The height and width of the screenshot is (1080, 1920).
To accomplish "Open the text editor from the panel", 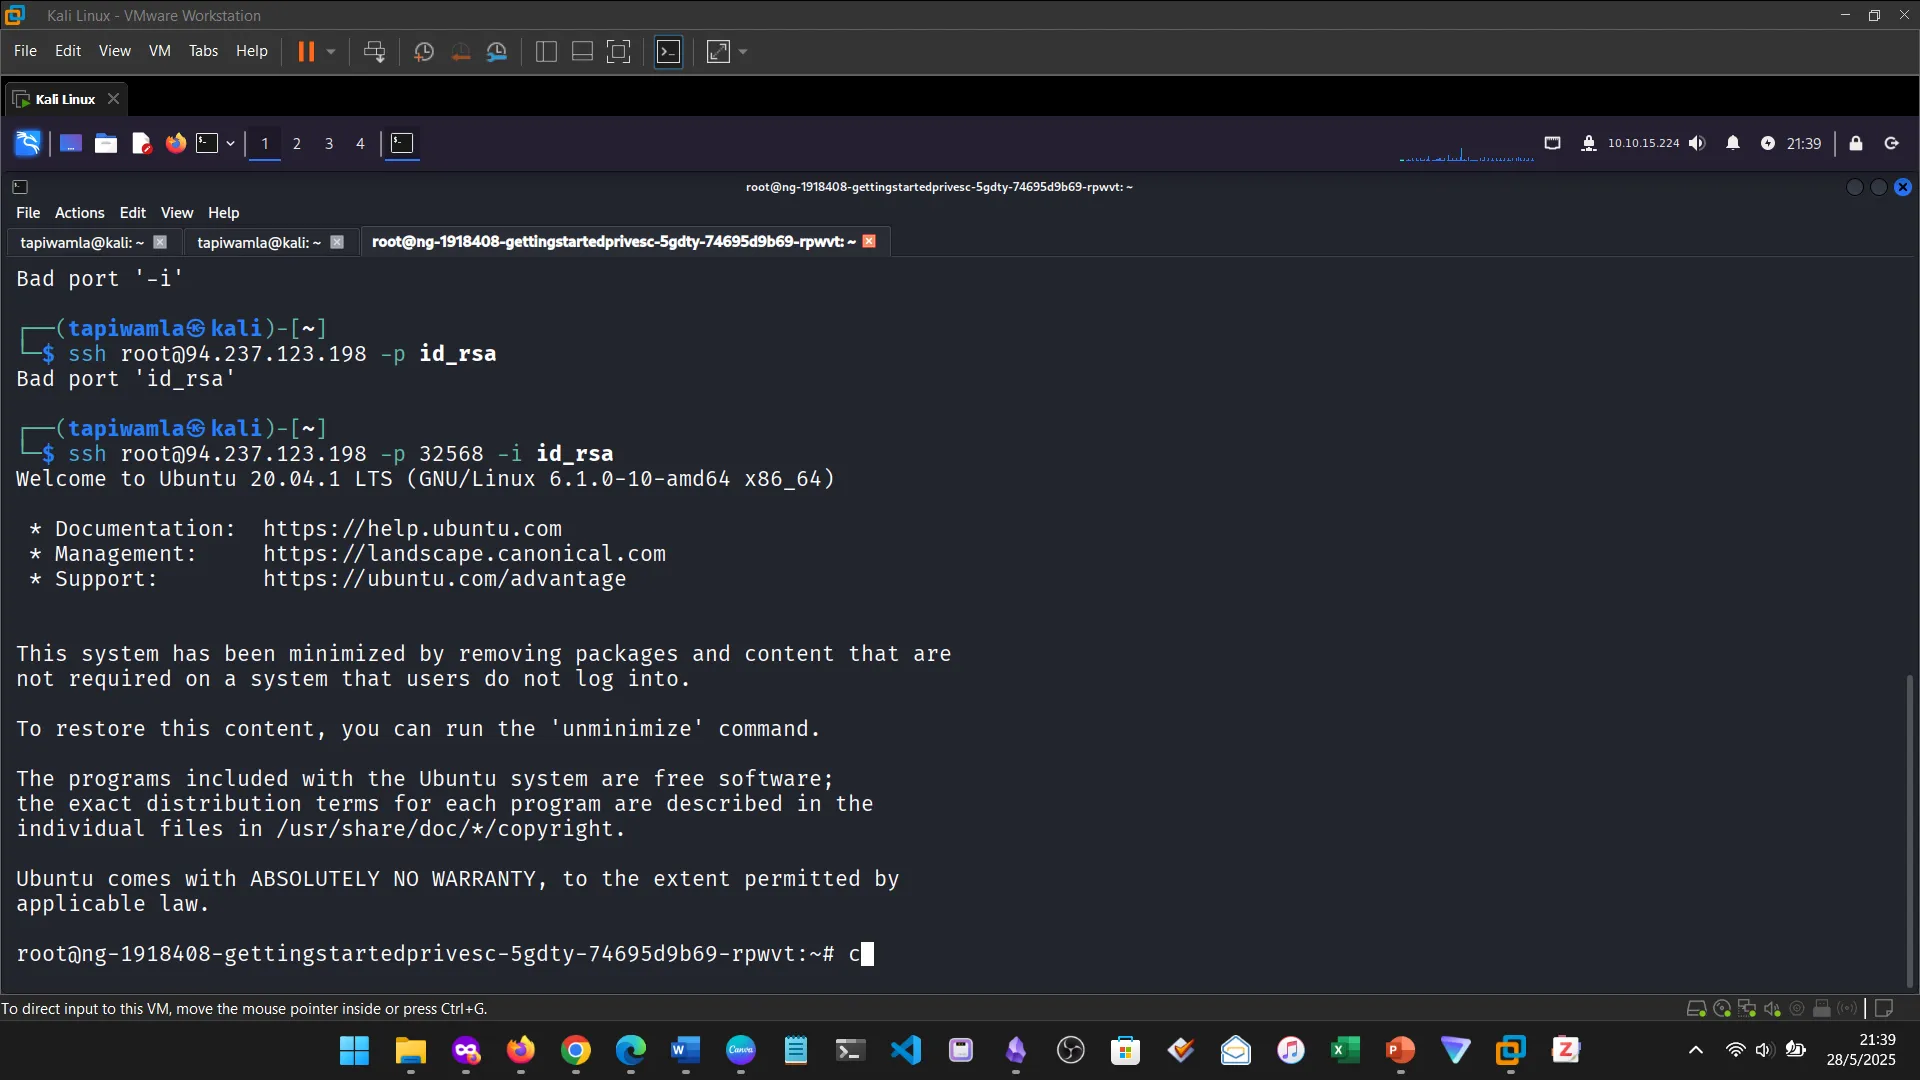I will 141,143.
